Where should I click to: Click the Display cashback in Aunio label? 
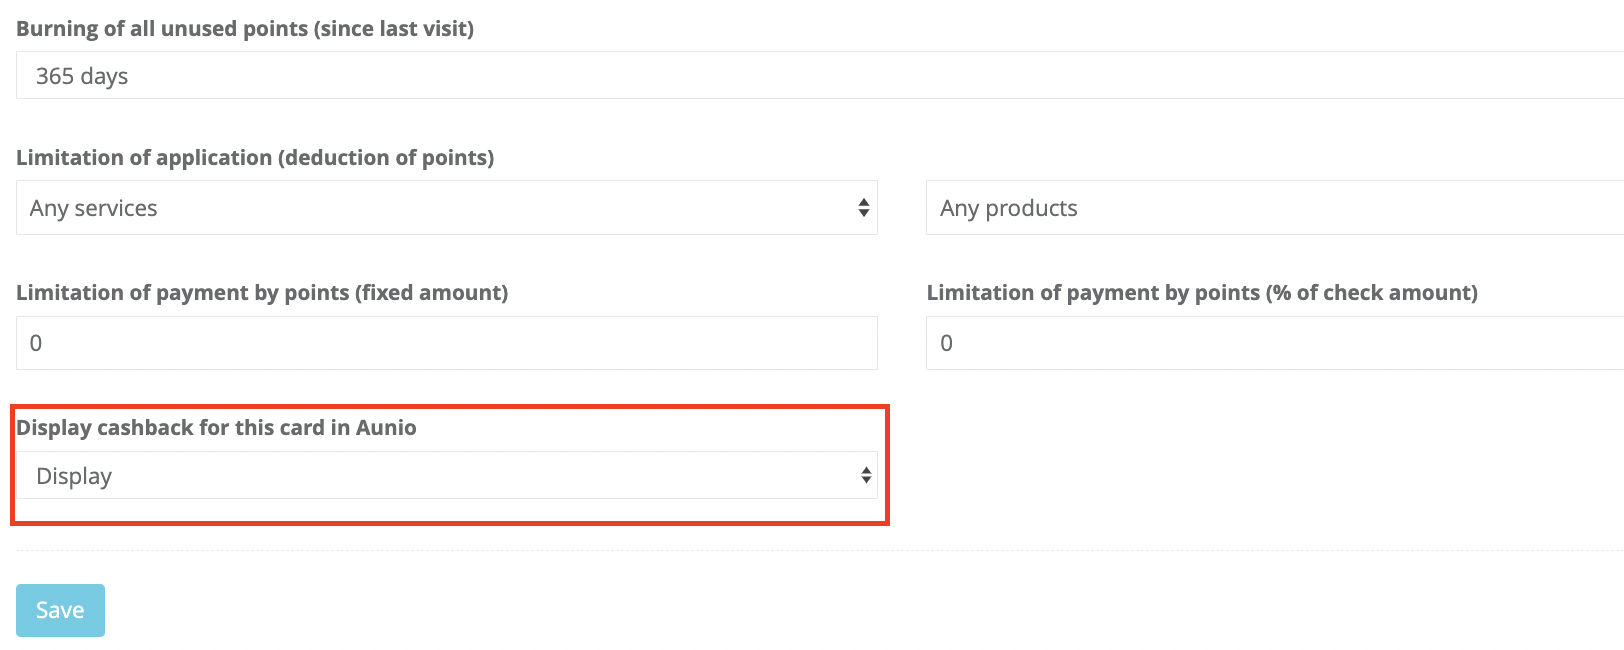coord(216,428)
